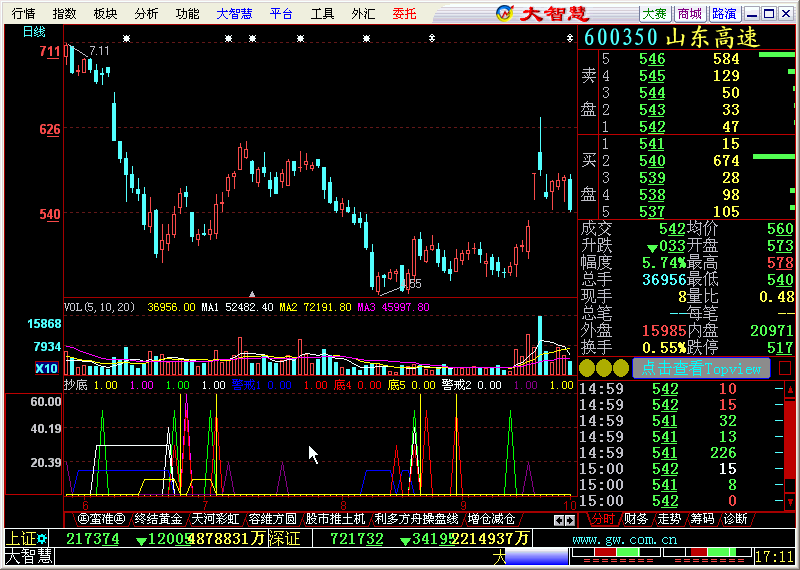
Task: Select the 股市推土机 indicator tab
Action: tap(335, 519)
